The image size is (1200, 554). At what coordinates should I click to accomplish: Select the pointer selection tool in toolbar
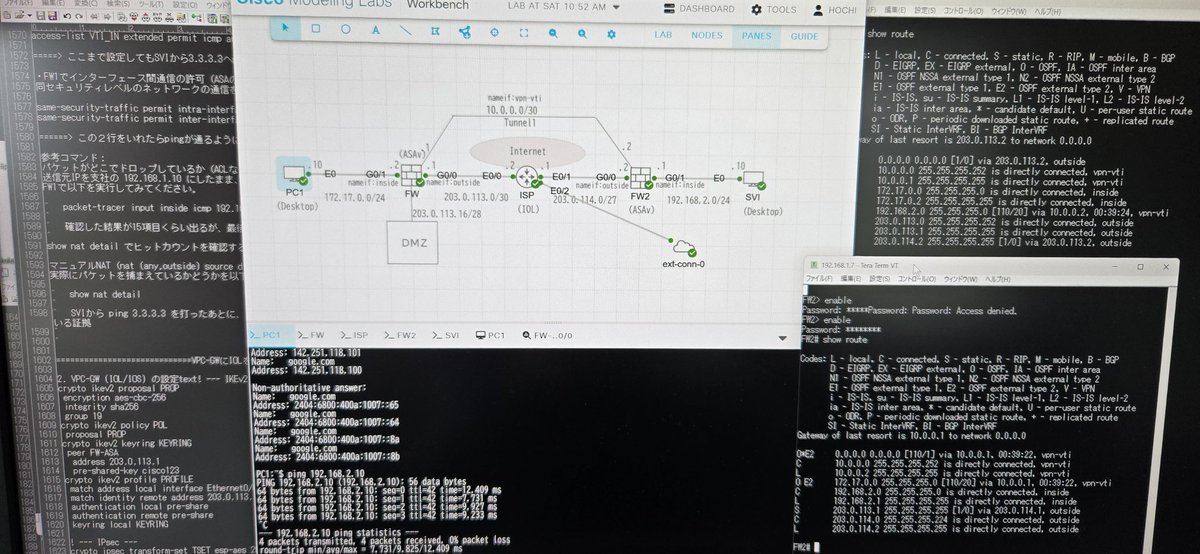pos(285,29)
